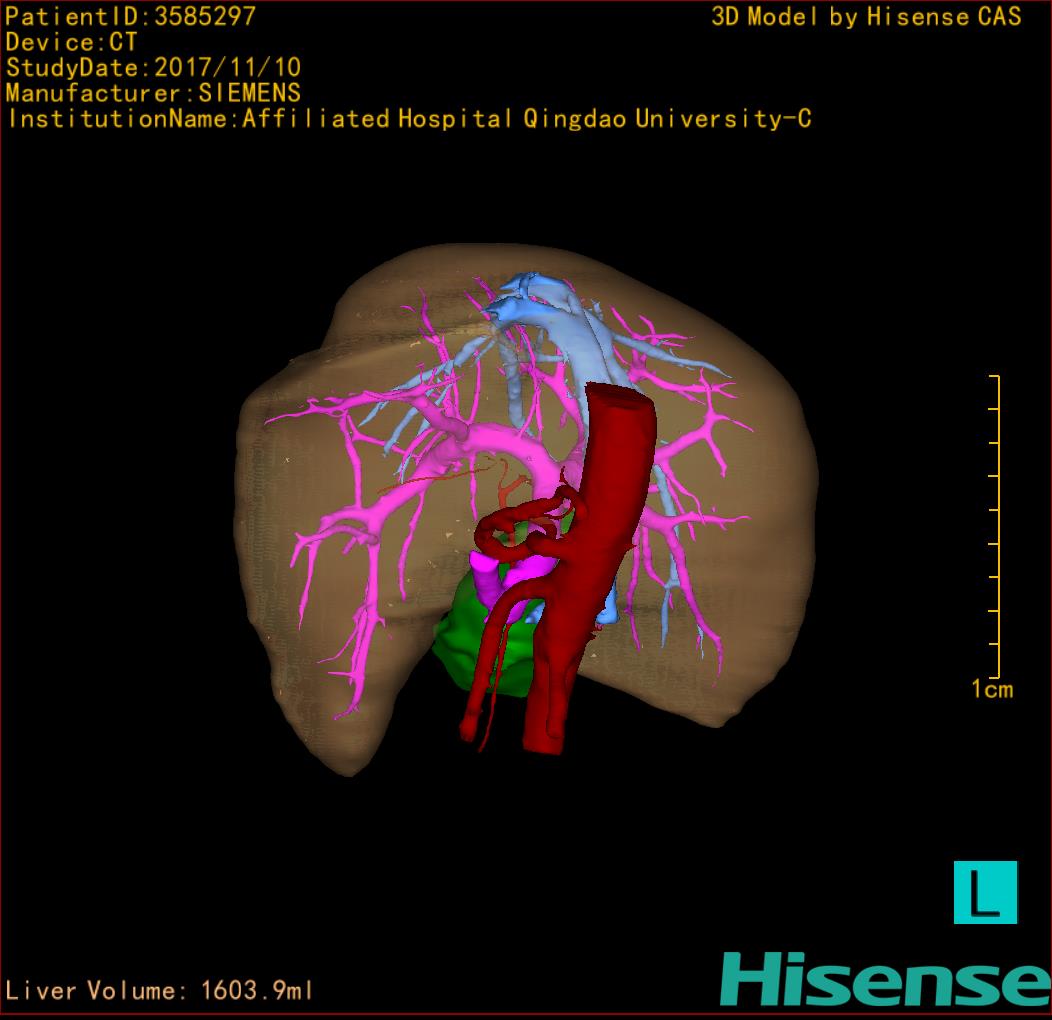
Task: Click the yellow scale bar ruler
Action: [x=994, y=526]
